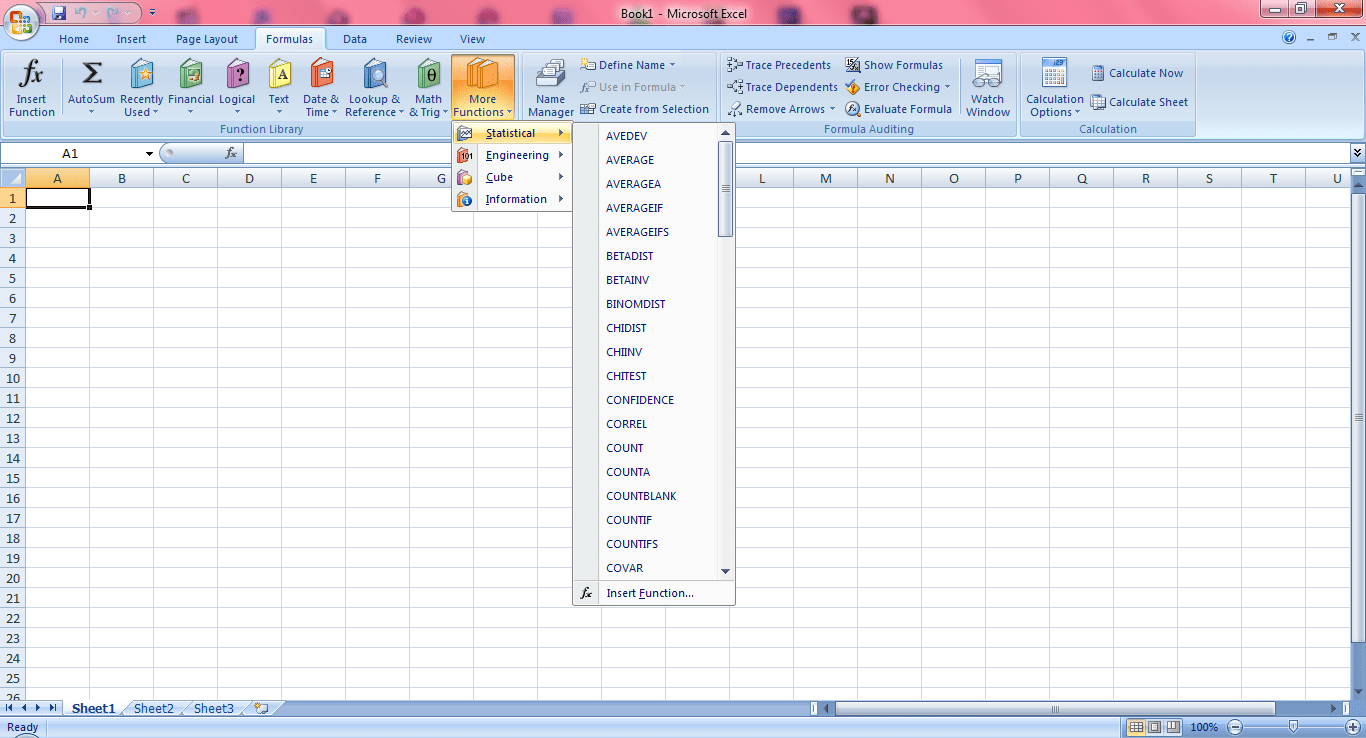The width and height of the screenshot is (1366, 738).
Task: Switch to the Data ribbon tab
Action: tap(354, 39)
